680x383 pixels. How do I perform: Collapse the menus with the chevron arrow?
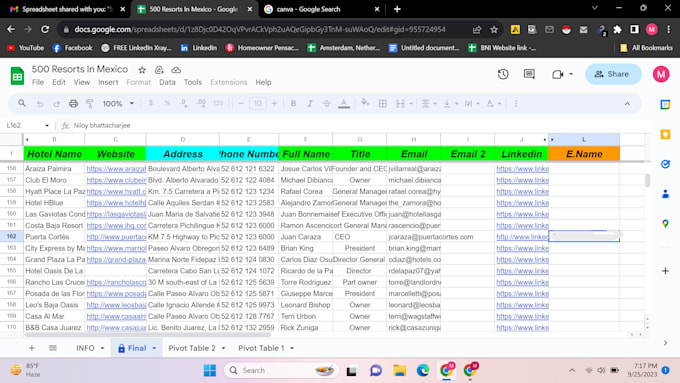pos(627,104)
